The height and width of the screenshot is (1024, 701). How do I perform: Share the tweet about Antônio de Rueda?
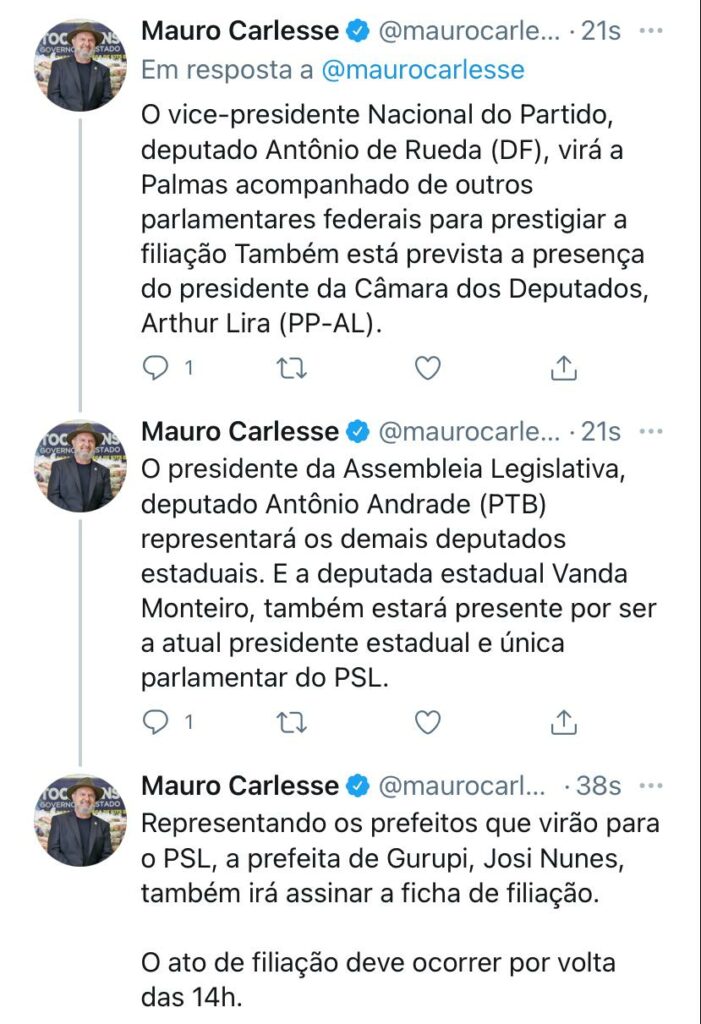(x=564, y=368)
